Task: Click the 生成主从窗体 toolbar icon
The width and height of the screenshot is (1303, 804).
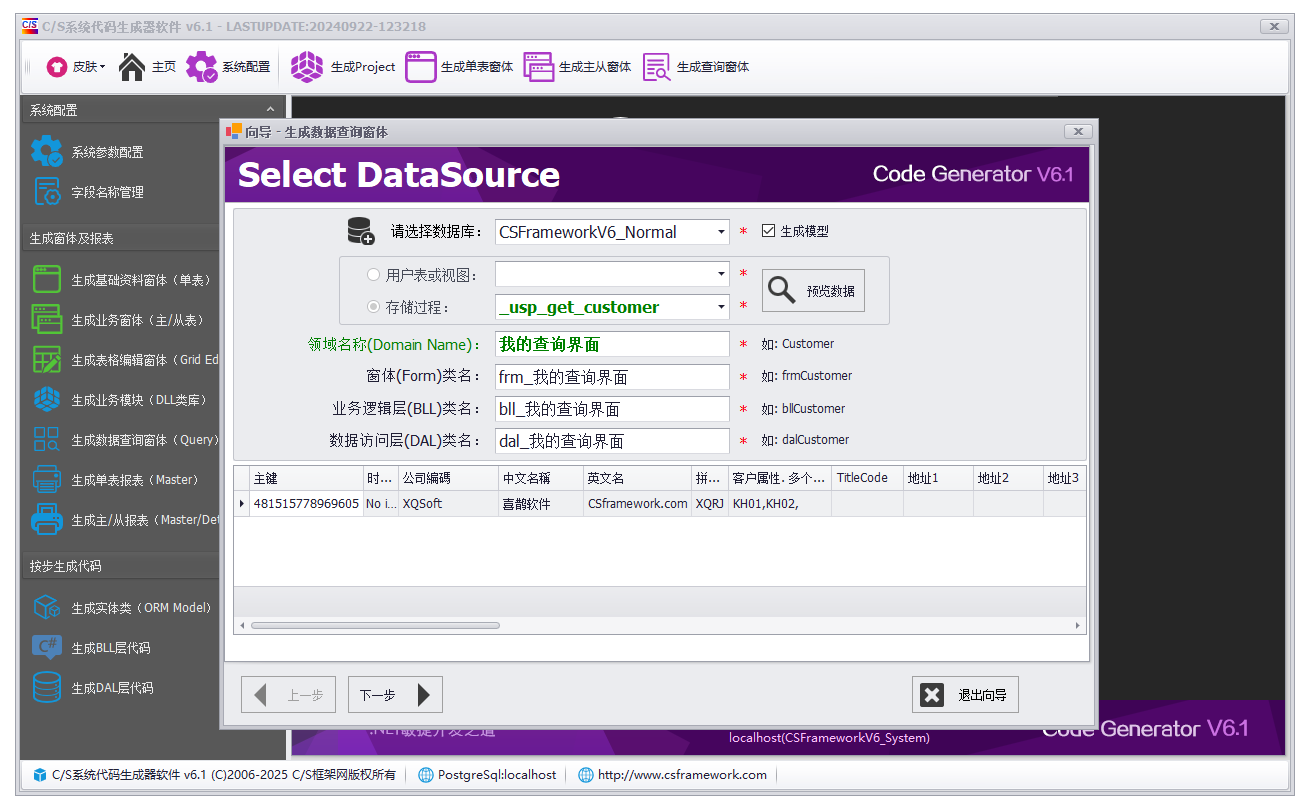Action: 575,67
